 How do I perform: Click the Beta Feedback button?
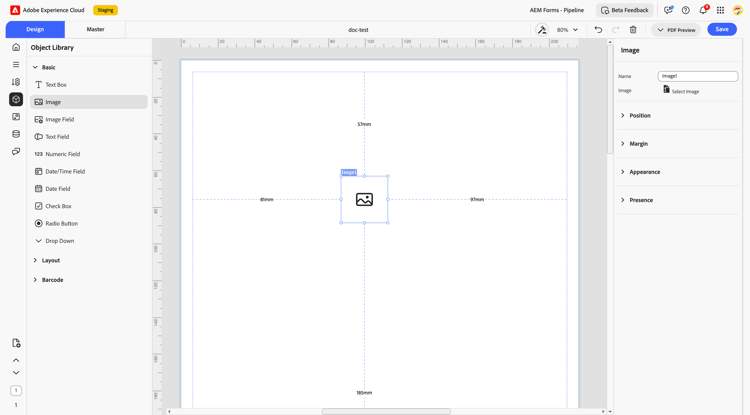click(624, 10)
